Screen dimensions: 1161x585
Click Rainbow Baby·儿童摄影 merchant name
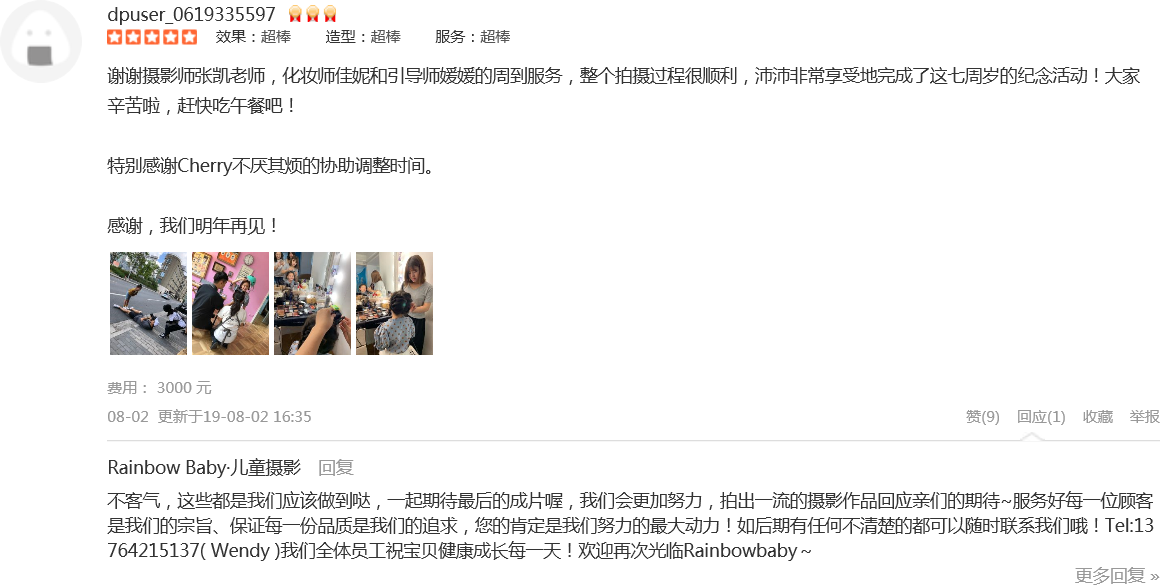coord(204,467)
